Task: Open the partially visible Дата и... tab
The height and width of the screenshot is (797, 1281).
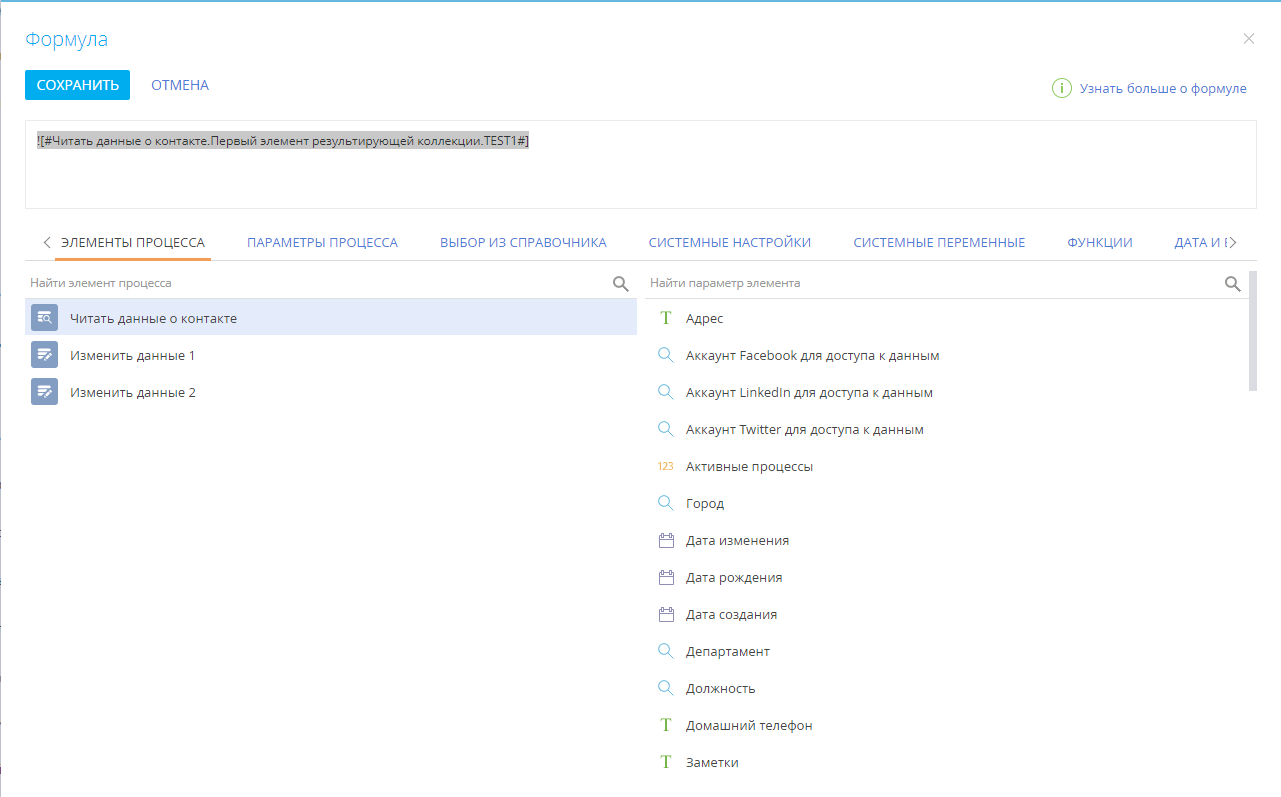Action: click(1199, 242)
